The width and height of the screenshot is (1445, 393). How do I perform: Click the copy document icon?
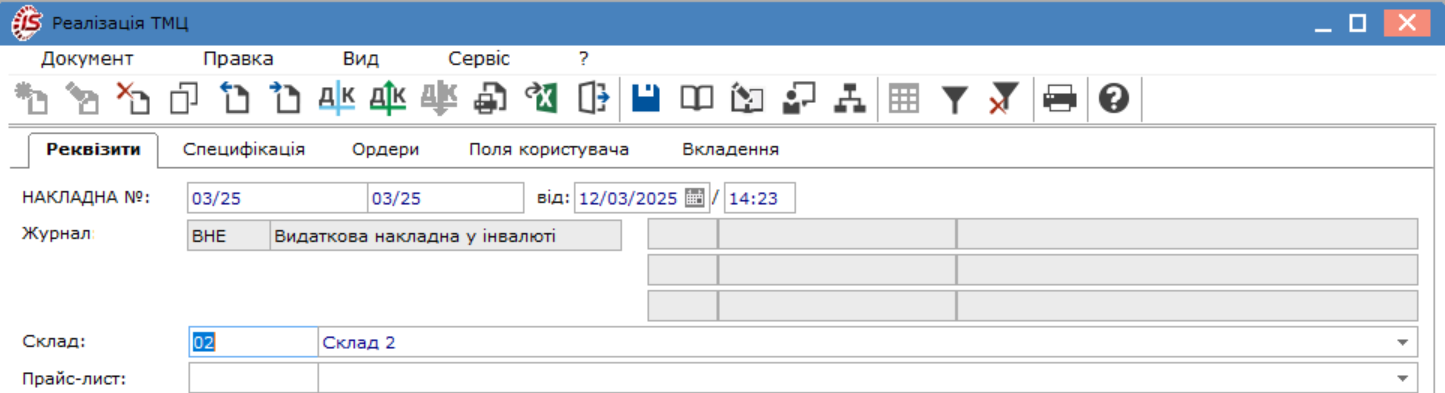[x=184, y=98]
